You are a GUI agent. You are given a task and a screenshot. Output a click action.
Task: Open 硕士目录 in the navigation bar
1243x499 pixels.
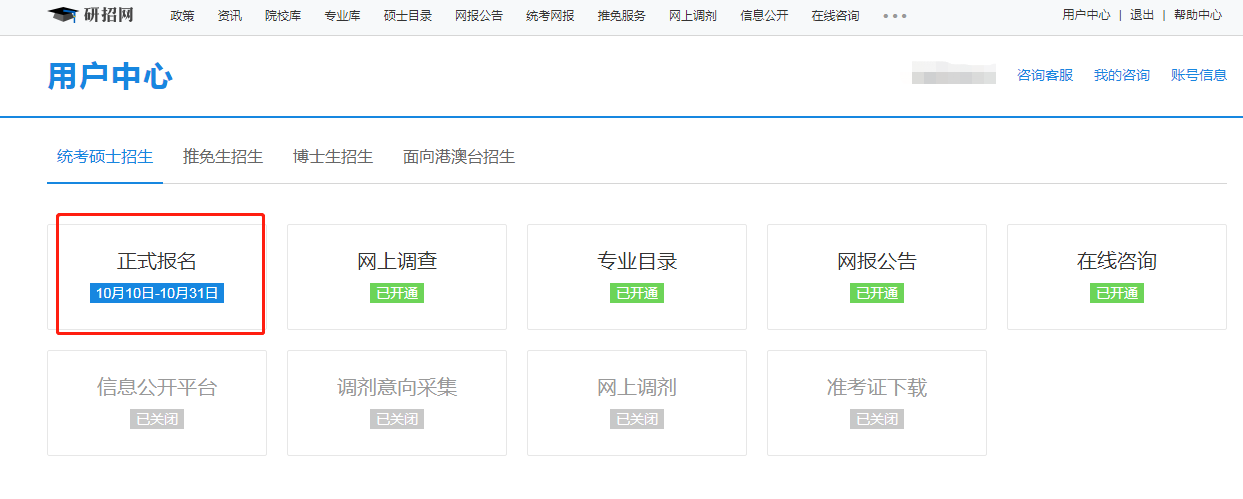(x=407, y=16)
